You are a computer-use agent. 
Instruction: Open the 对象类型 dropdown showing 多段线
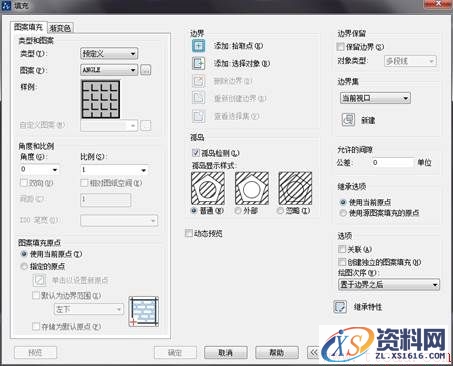pos(410,61)
